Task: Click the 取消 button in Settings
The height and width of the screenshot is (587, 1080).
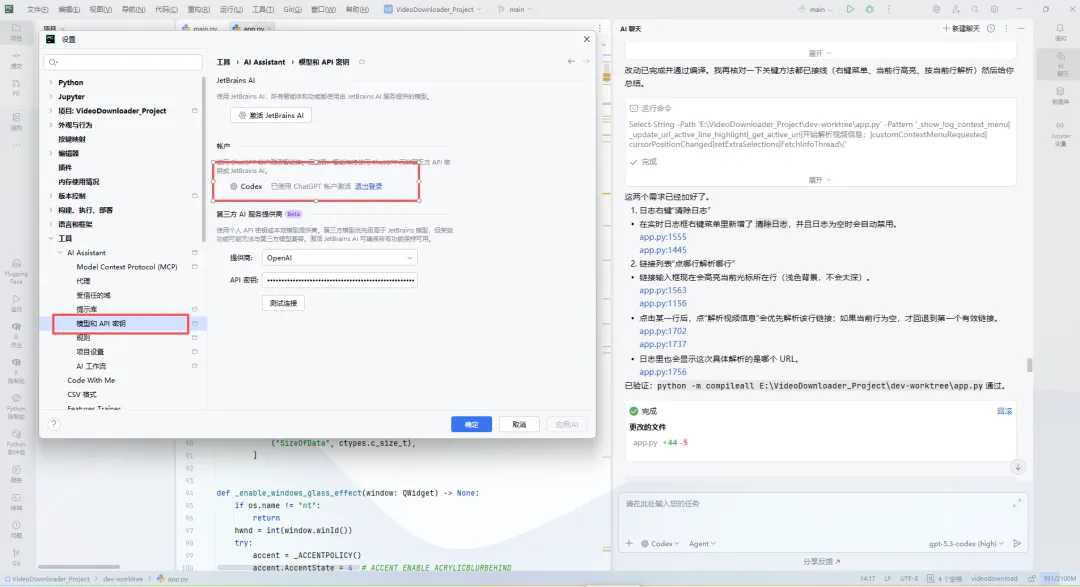Action: [519, 424]
